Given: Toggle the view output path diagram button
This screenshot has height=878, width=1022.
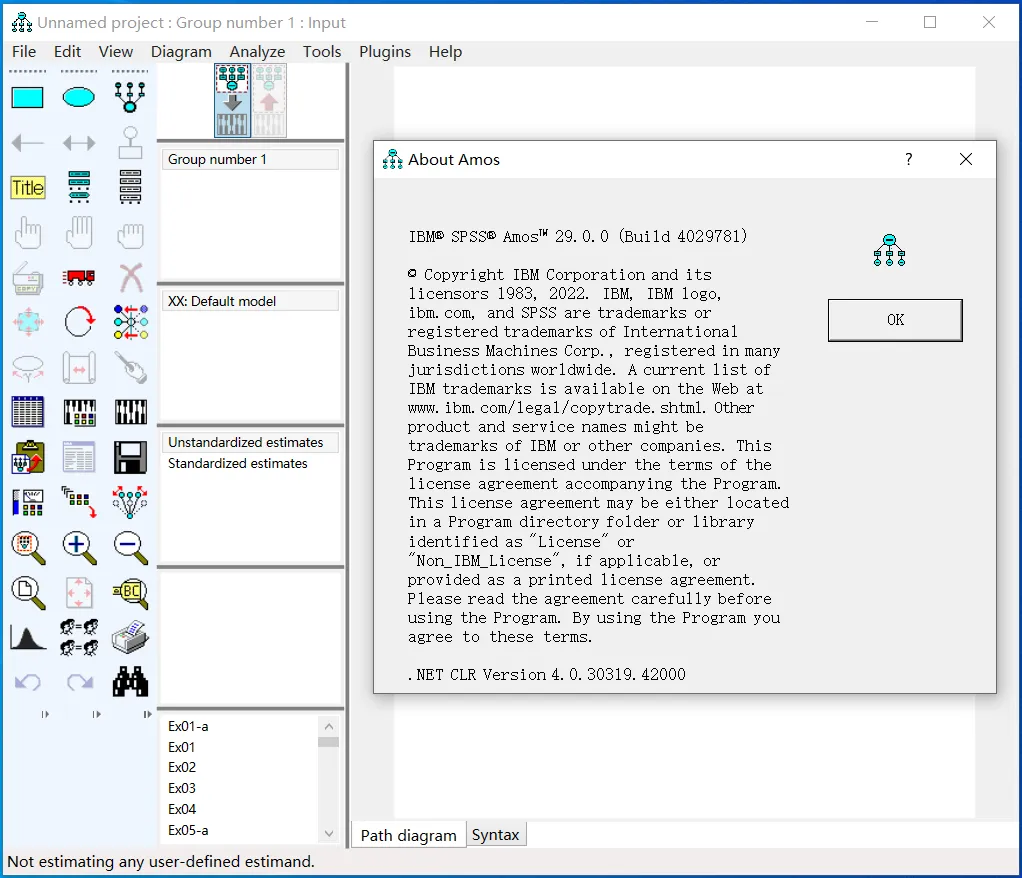Looking at the screenshot, I should click(269, 100).
